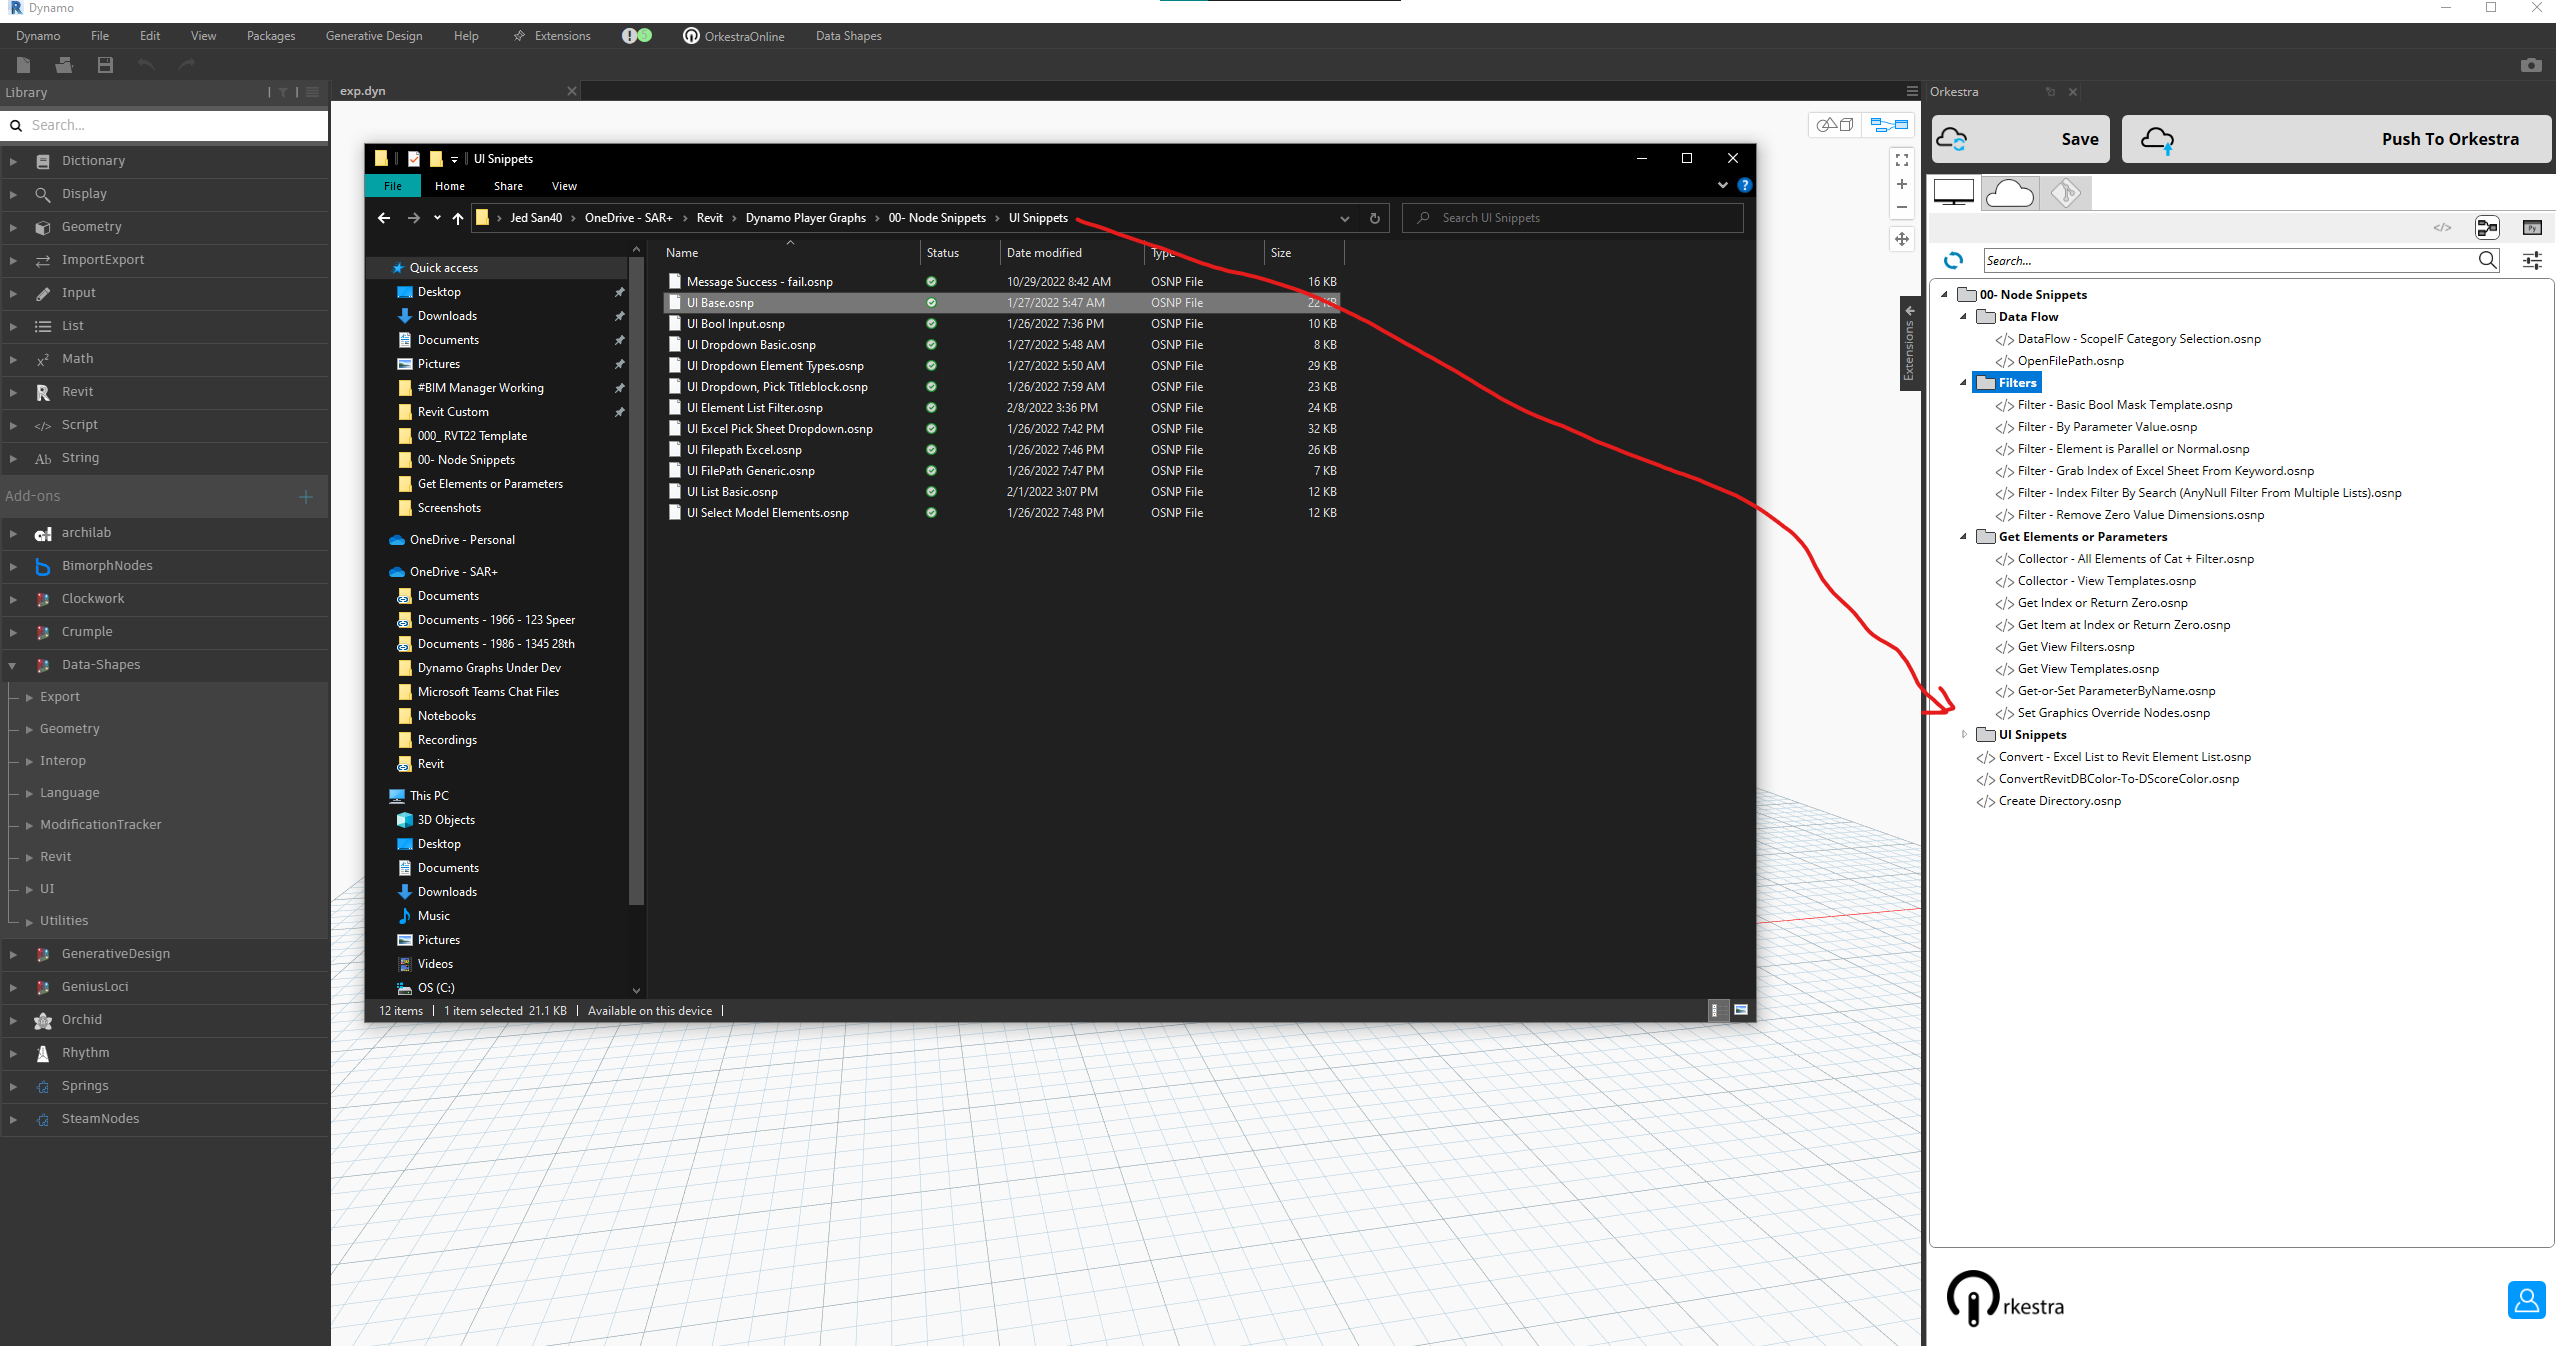Switch to geometry preview mode using the shapes toggle

point(1836,124)
